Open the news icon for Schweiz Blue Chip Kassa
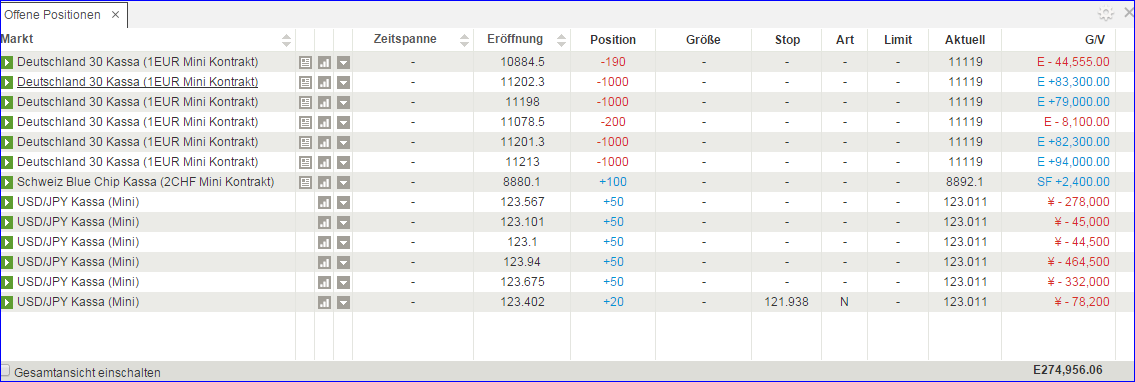This screenshot has width=1135, height=382. (305, 182)
